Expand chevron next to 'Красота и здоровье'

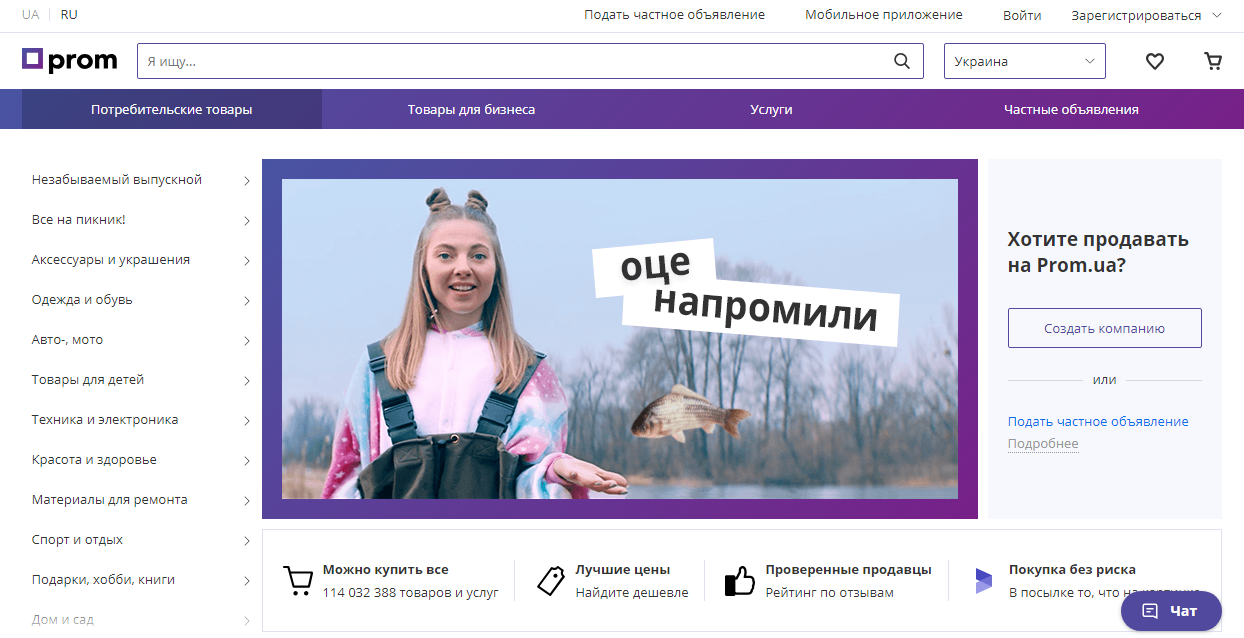coord(247,461)
